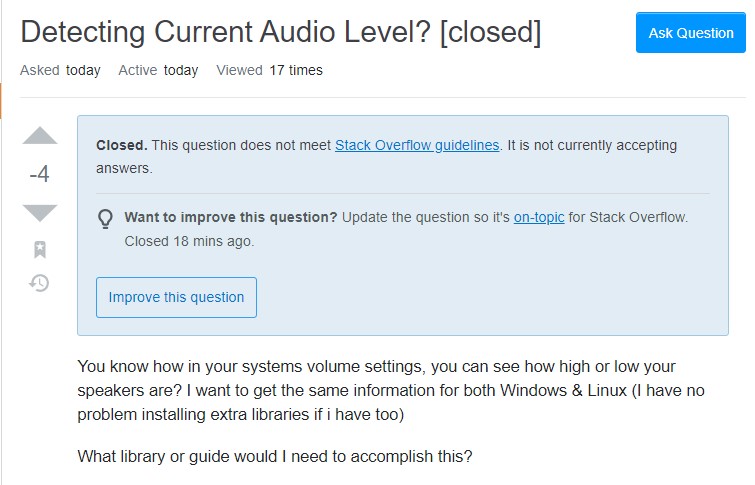755x485 pixels.
Task: Open the question title 'Detecting Current Audio Level?'
Action: pyautogui.click(x=225, y=32)
